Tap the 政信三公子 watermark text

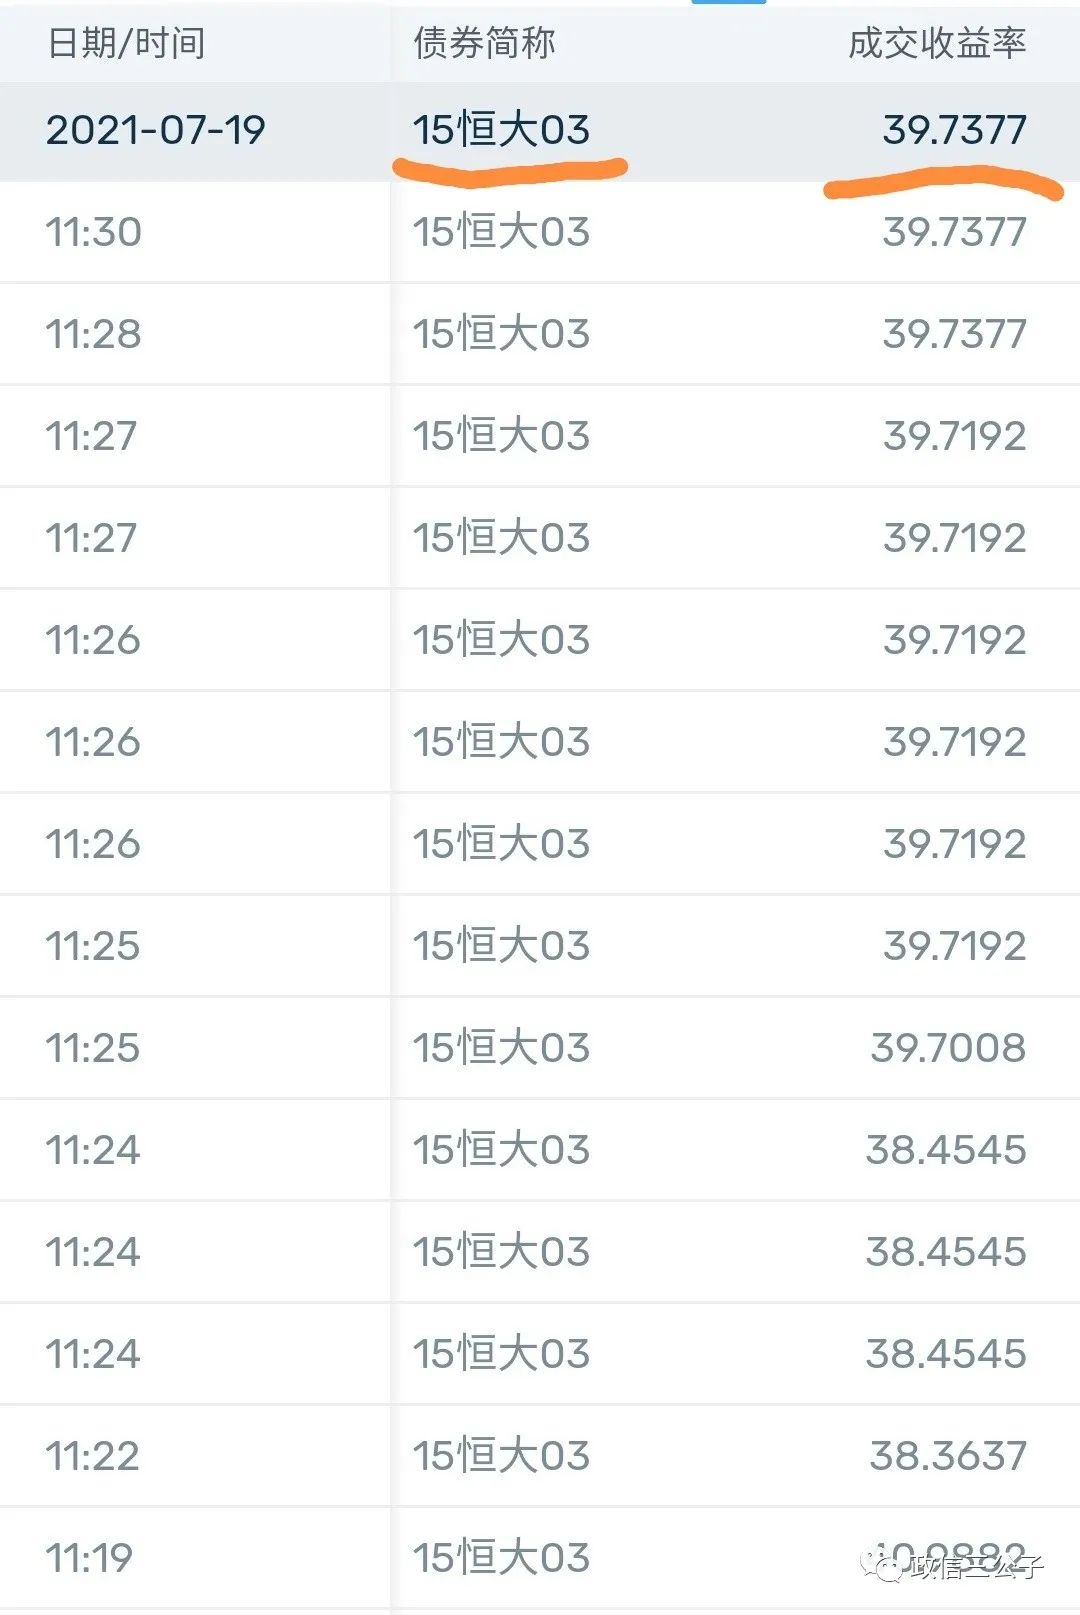point(976,1566)
